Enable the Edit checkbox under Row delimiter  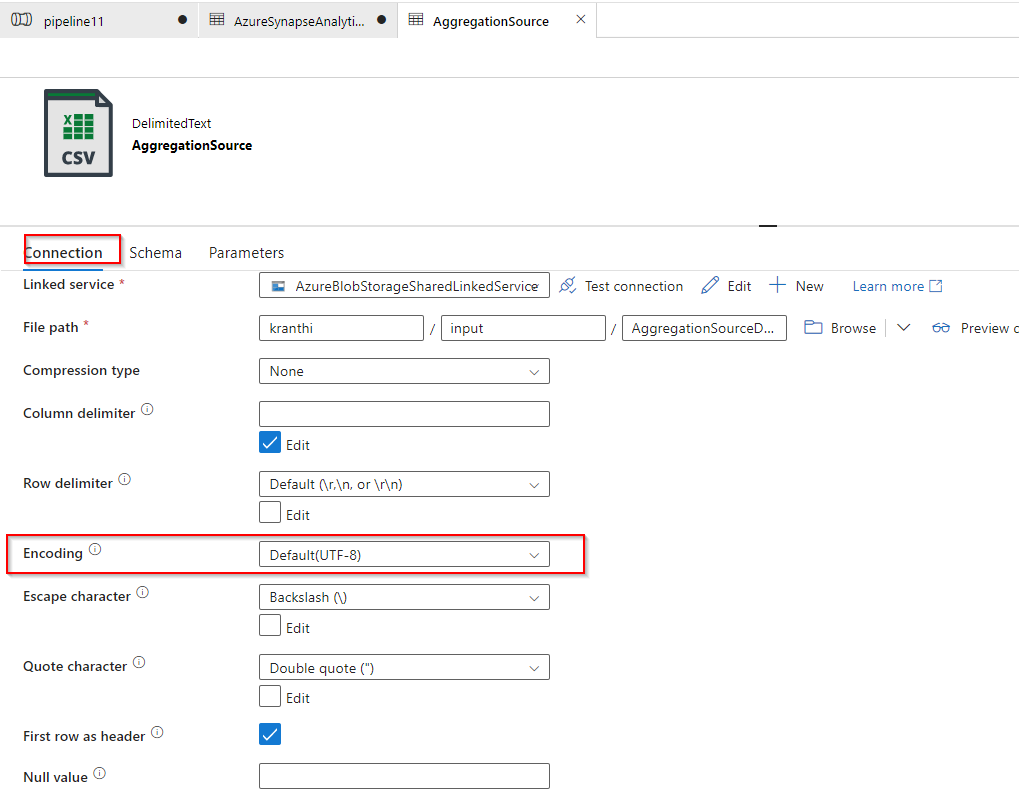click(269, 513)
